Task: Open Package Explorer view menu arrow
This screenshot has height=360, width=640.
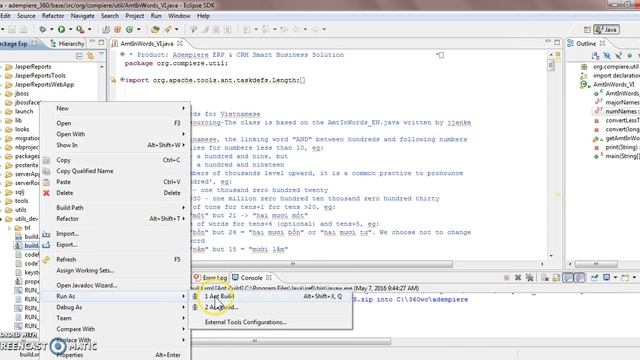Action: (101, 54)
